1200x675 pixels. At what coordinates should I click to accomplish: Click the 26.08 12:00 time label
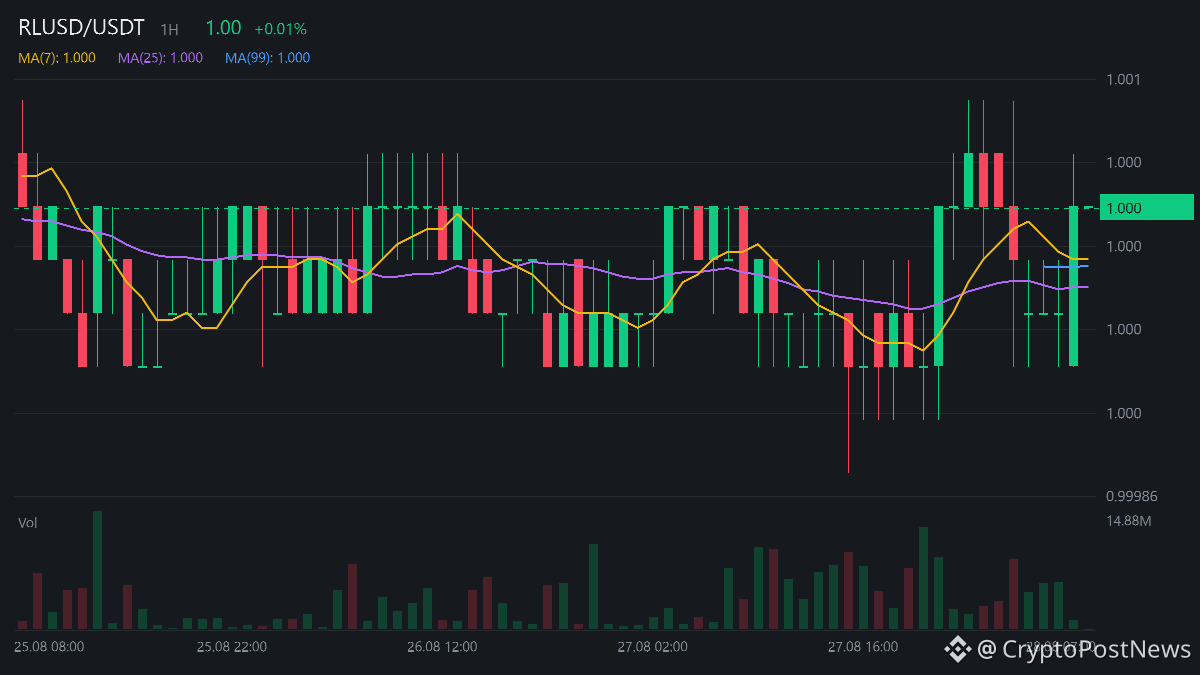[442, 647]
